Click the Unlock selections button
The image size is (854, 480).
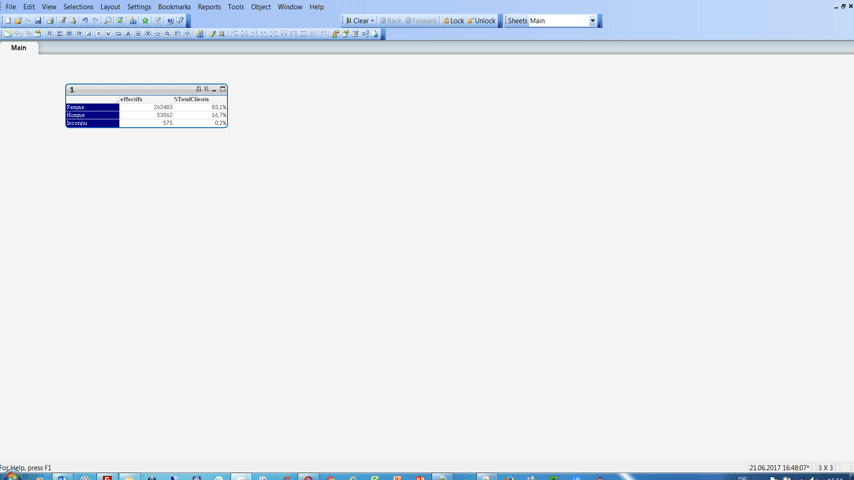[x=481, y=21]
